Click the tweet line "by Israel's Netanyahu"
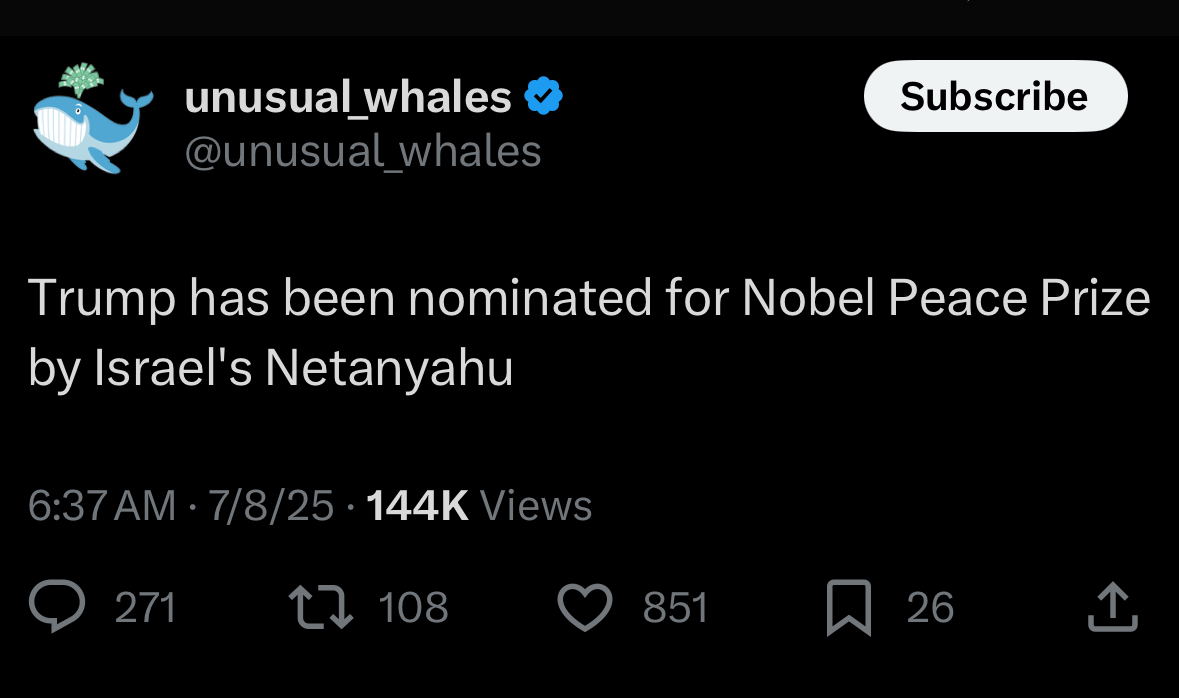The height and width of the screenshot is (698, 1179). tap(271, 369)
